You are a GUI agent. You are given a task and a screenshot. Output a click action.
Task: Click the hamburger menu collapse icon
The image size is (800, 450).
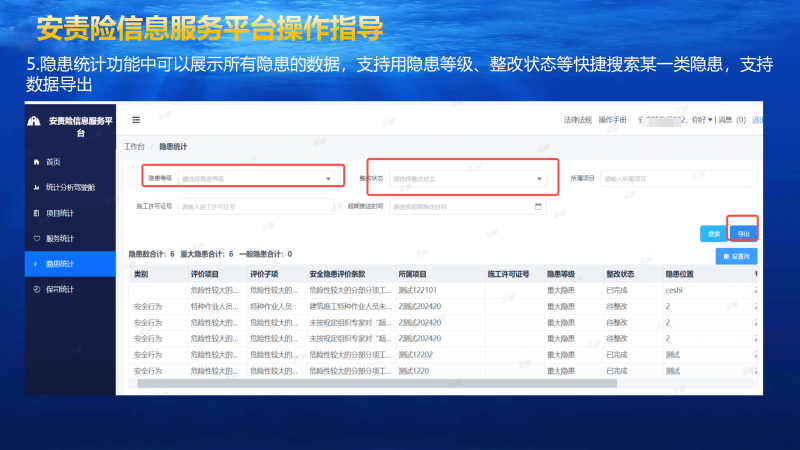coord(136,120)
